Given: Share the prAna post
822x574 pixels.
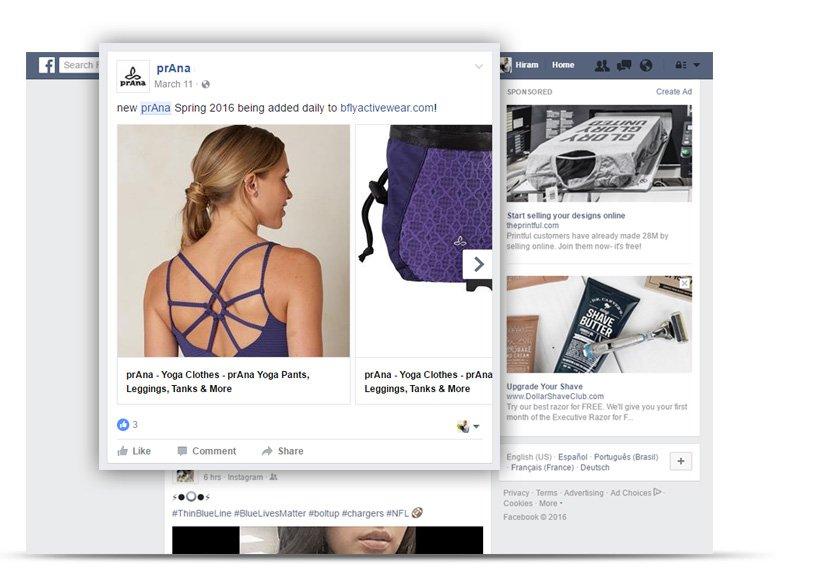Looking at the screenshot, I should 283,451.
